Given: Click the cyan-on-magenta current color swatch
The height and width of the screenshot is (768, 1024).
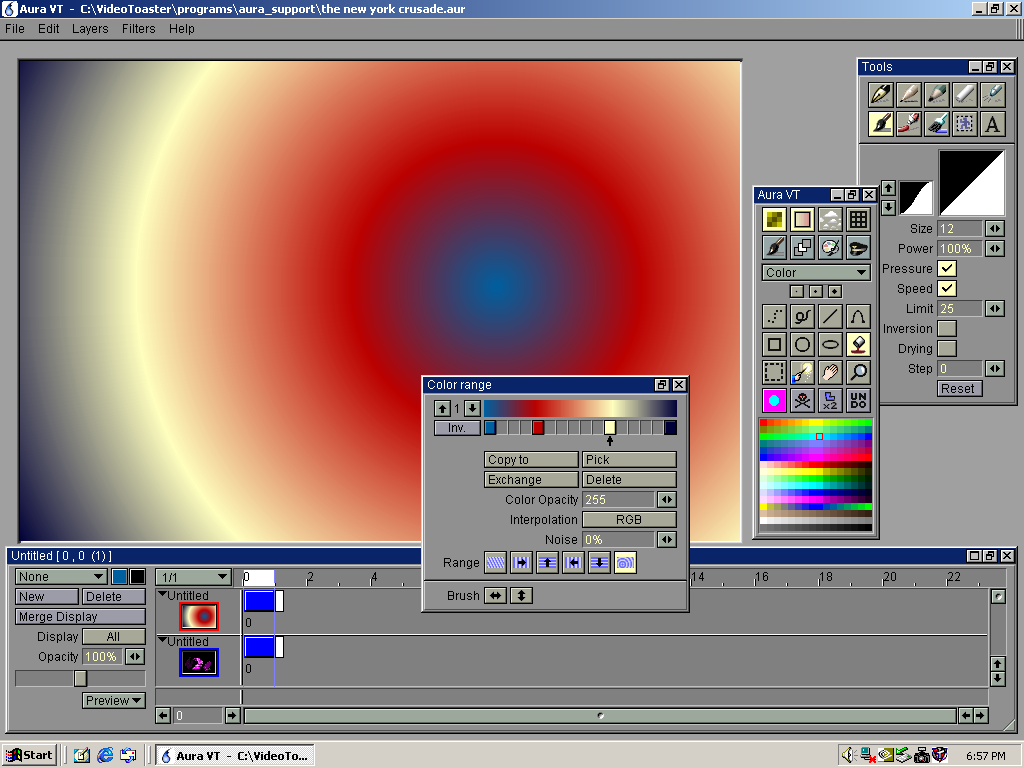Looking at the screenshot, I should [775, 400].
